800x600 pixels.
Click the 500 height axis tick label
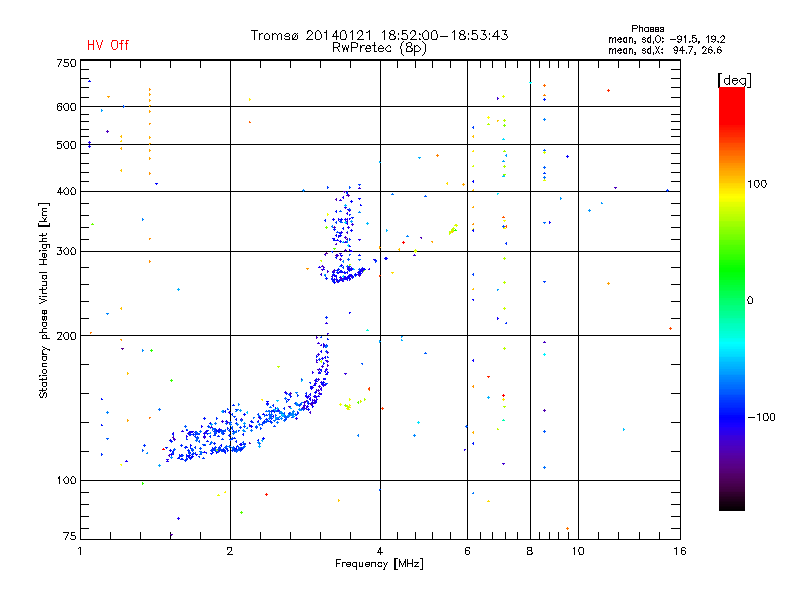(66, 145)
